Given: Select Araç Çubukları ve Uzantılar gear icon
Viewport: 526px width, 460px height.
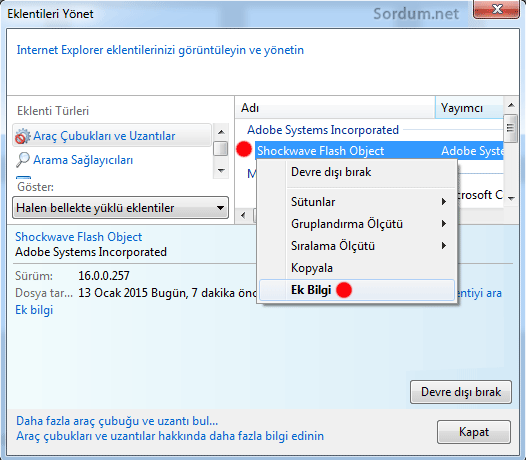Looking at the screenshot, I should [22, 136].
